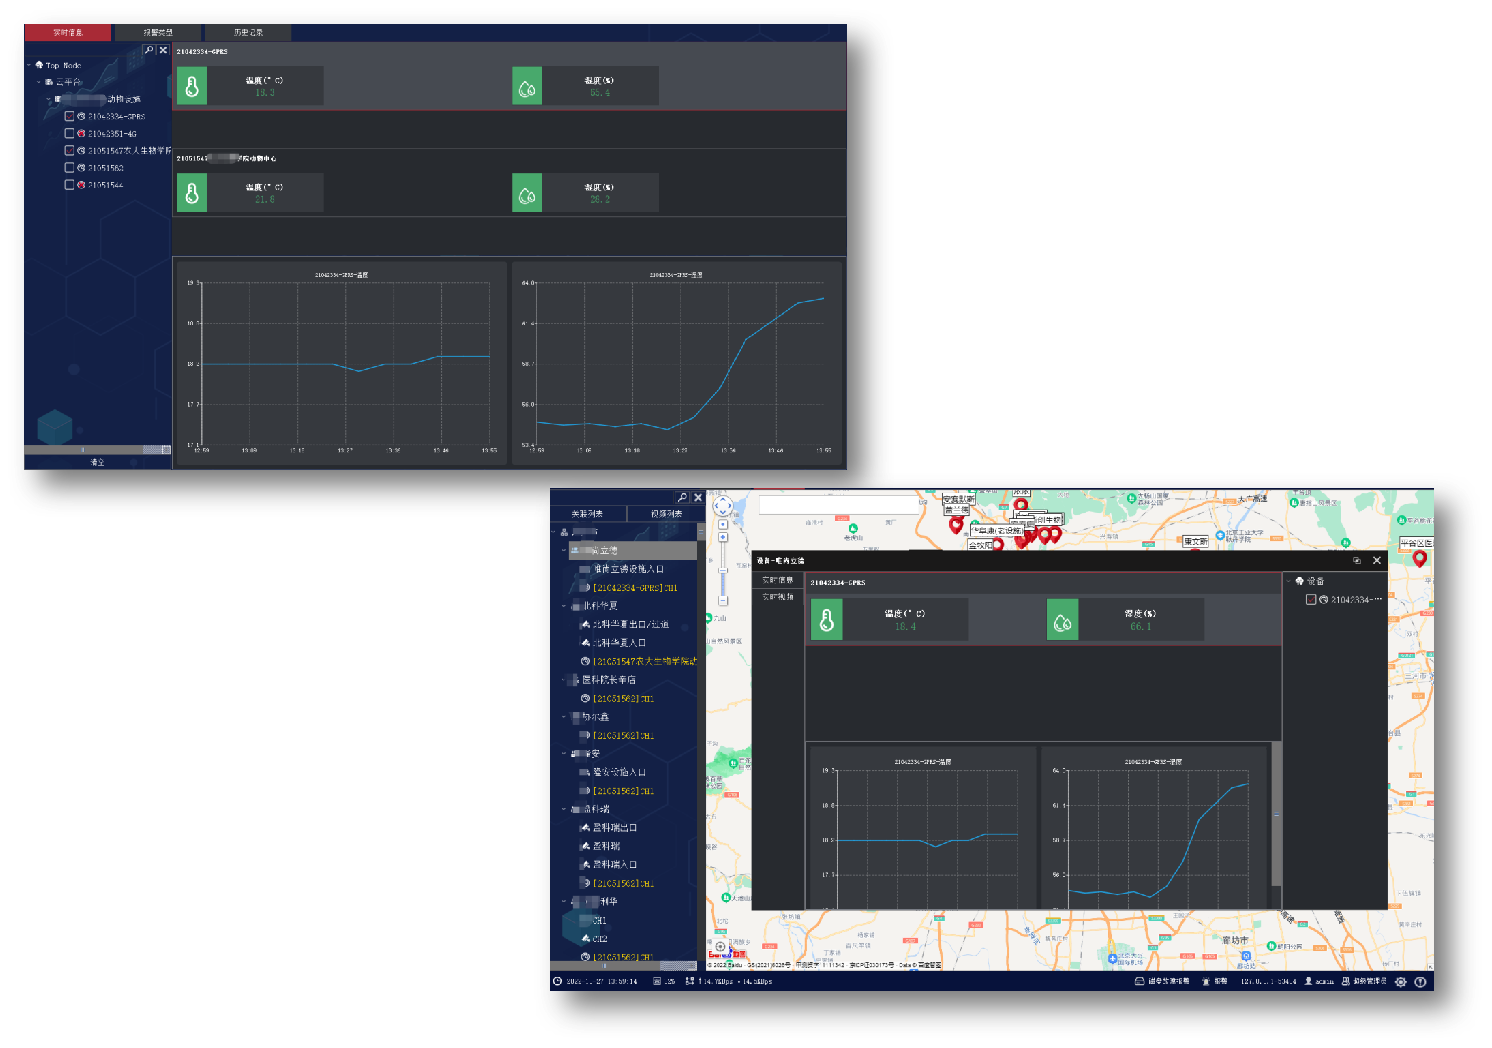Switch to the 视频列表 tab

666,514
